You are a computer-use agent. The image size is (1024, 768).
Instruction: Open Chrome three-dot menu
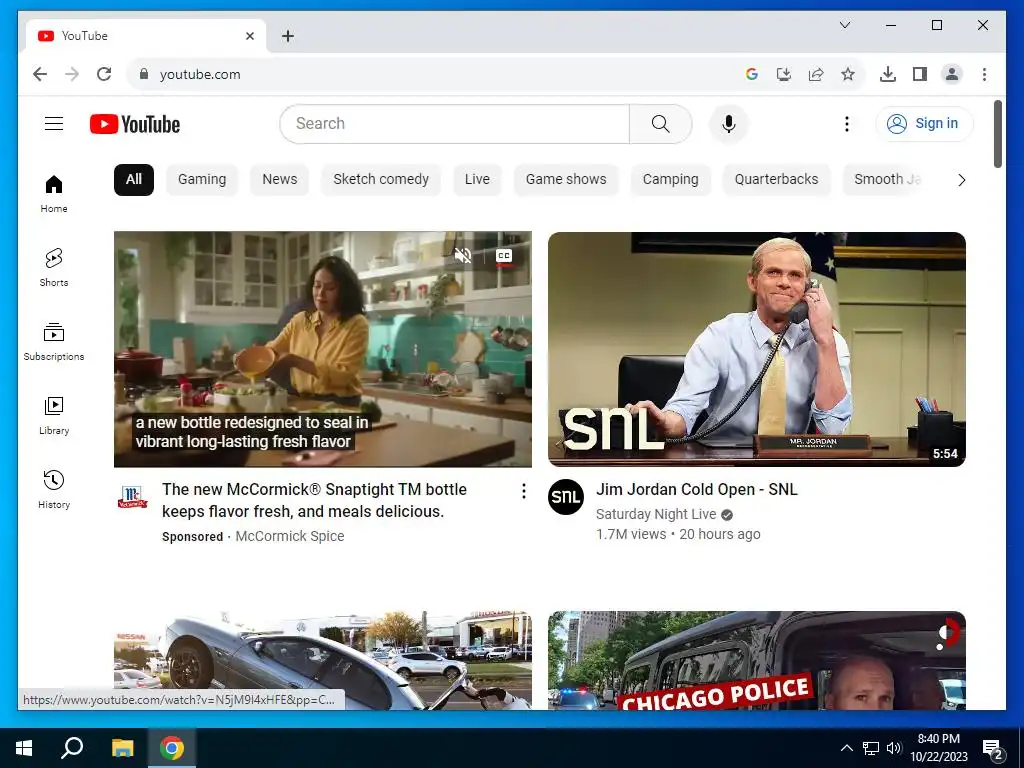pos(984,74)
